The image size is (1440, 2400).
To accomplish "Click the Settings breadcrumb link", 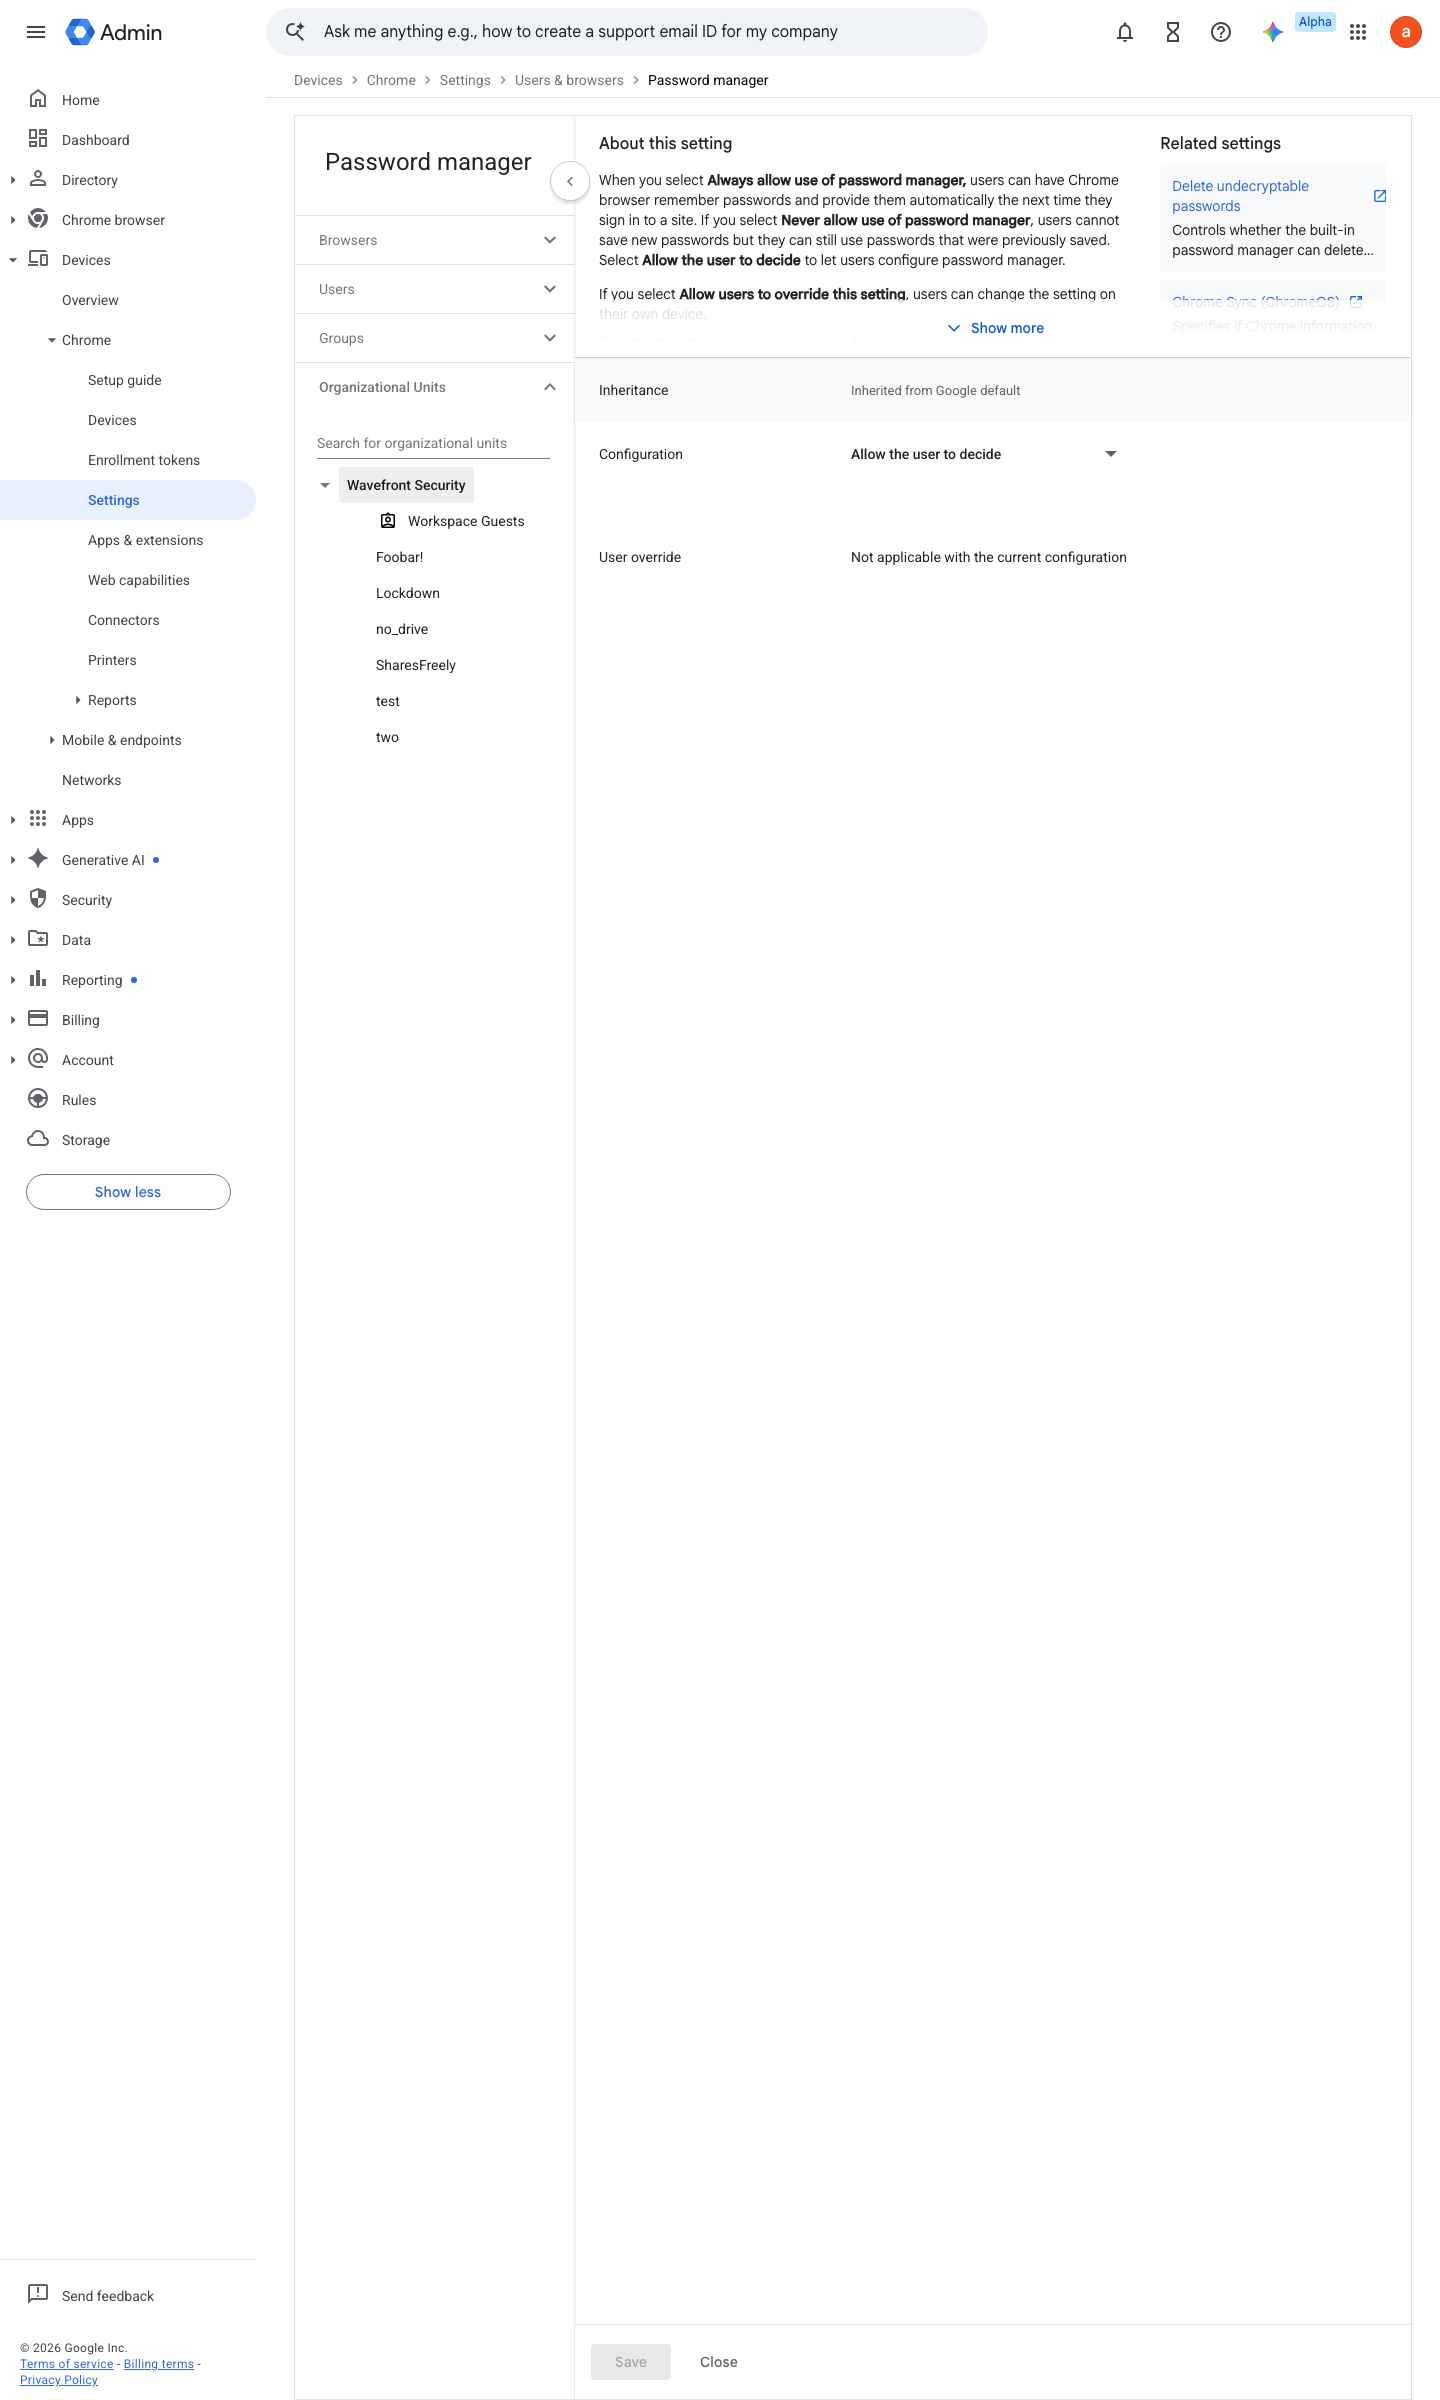I will click(x=465, y=80).
